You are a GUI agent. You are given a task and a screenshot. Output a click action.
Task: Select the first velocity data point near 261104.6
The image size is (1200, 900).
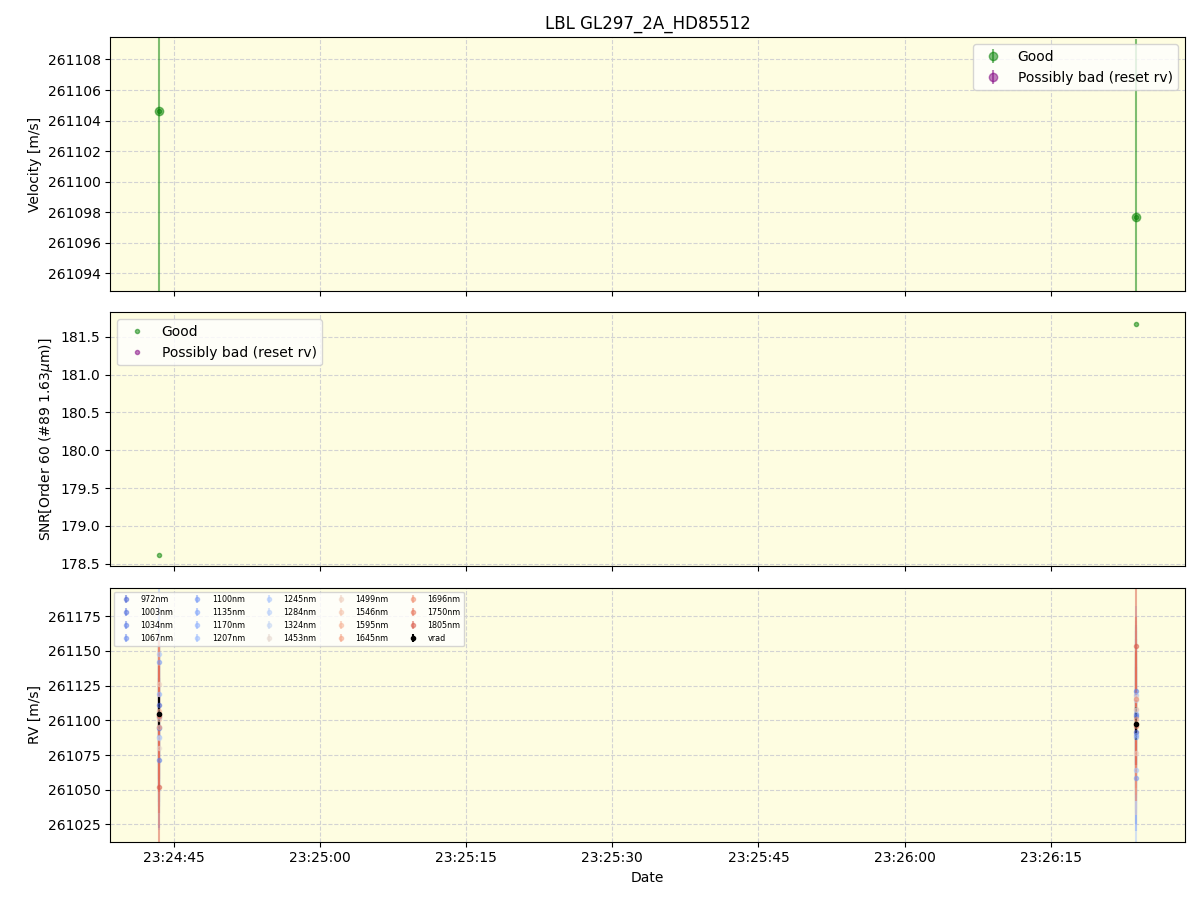[159, 111]
